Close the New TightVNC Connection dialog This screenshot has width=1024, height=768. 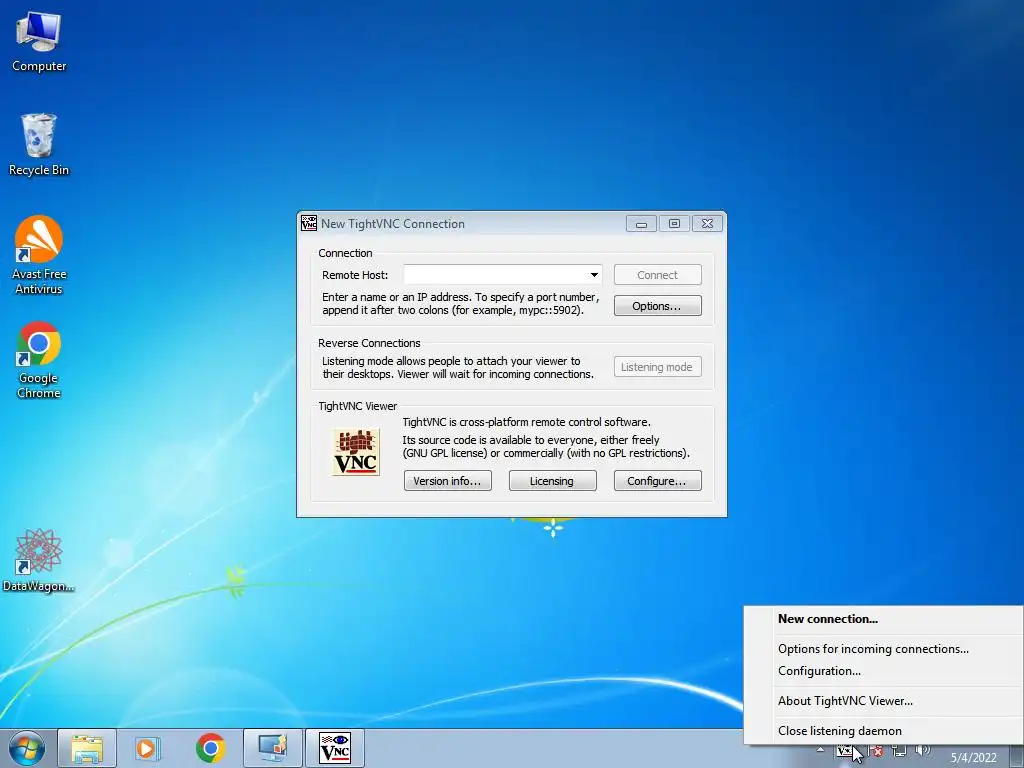(707, 223)
